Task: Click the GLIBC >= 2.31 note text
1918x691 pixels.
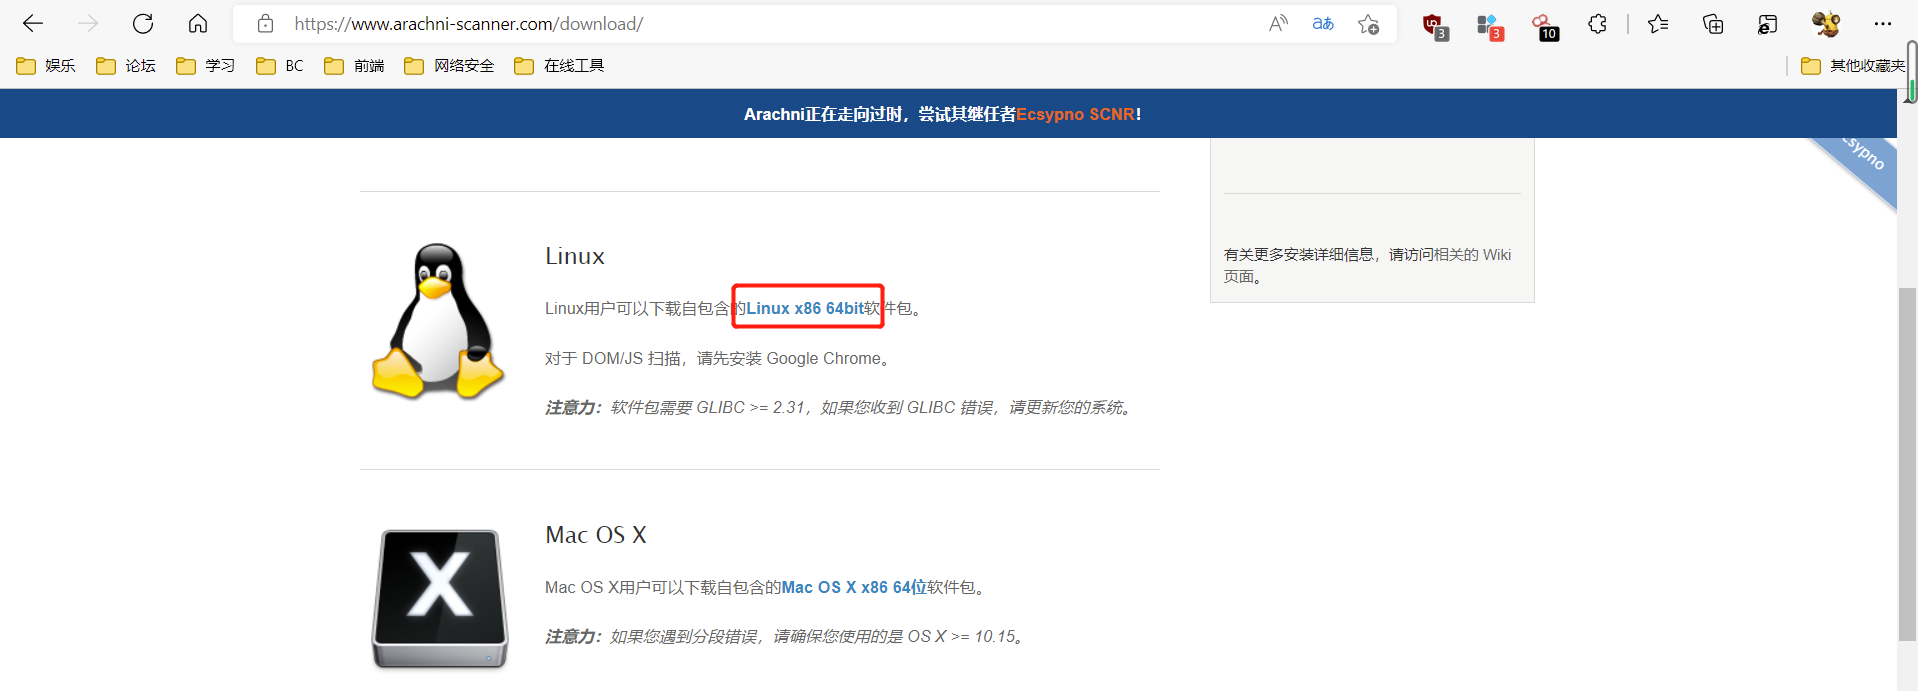Action: click(x=840, y=407)
